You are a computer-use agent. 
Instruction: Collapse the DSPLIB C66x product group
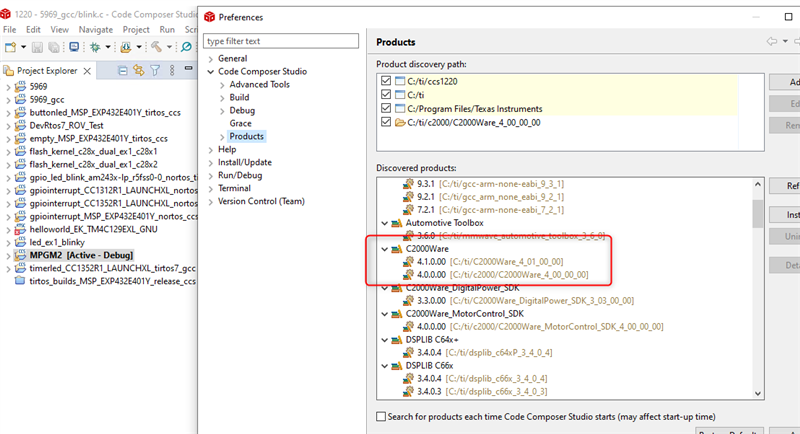pos(385,366)
